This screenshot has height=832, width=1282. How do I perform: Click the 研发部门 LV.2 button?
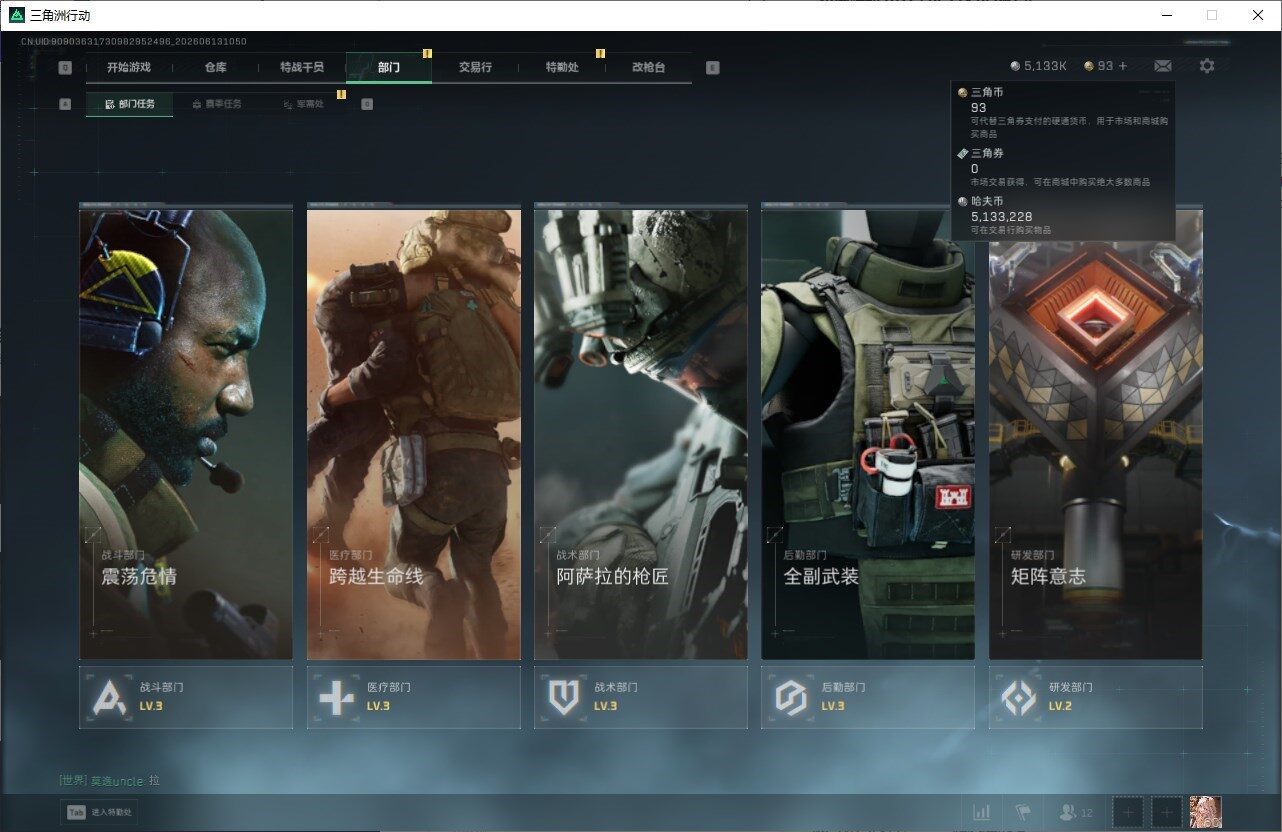(x=1096, y=697)
